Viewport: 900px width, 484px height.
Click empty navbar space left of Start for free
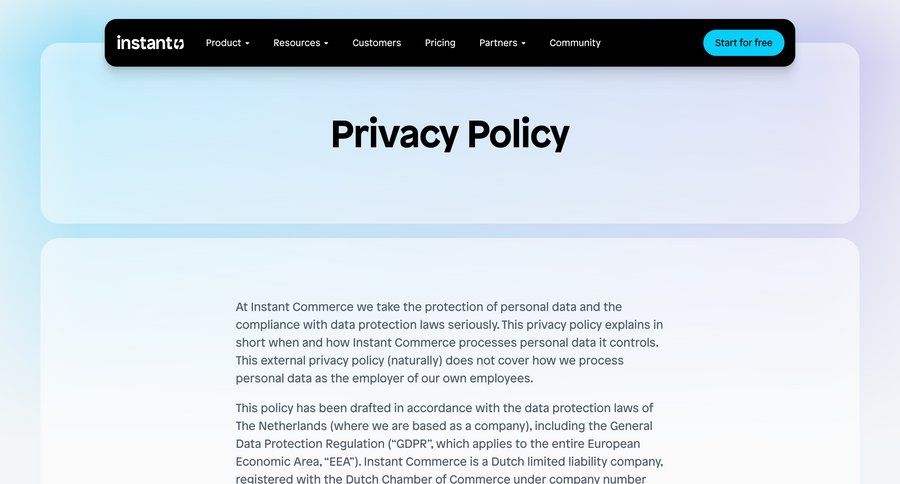650,43
